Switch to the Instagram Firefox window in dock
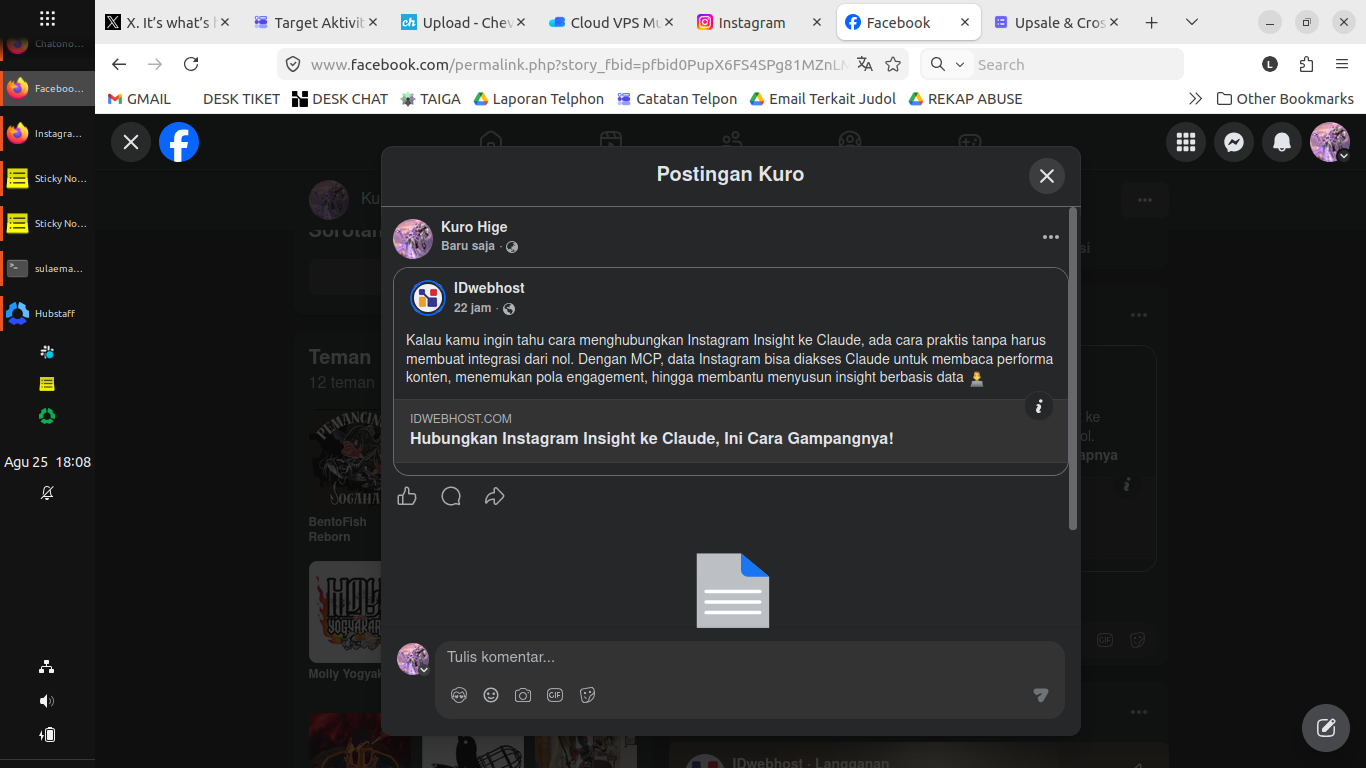This screenshot has width=1366, height=768. tap(47, 133)
